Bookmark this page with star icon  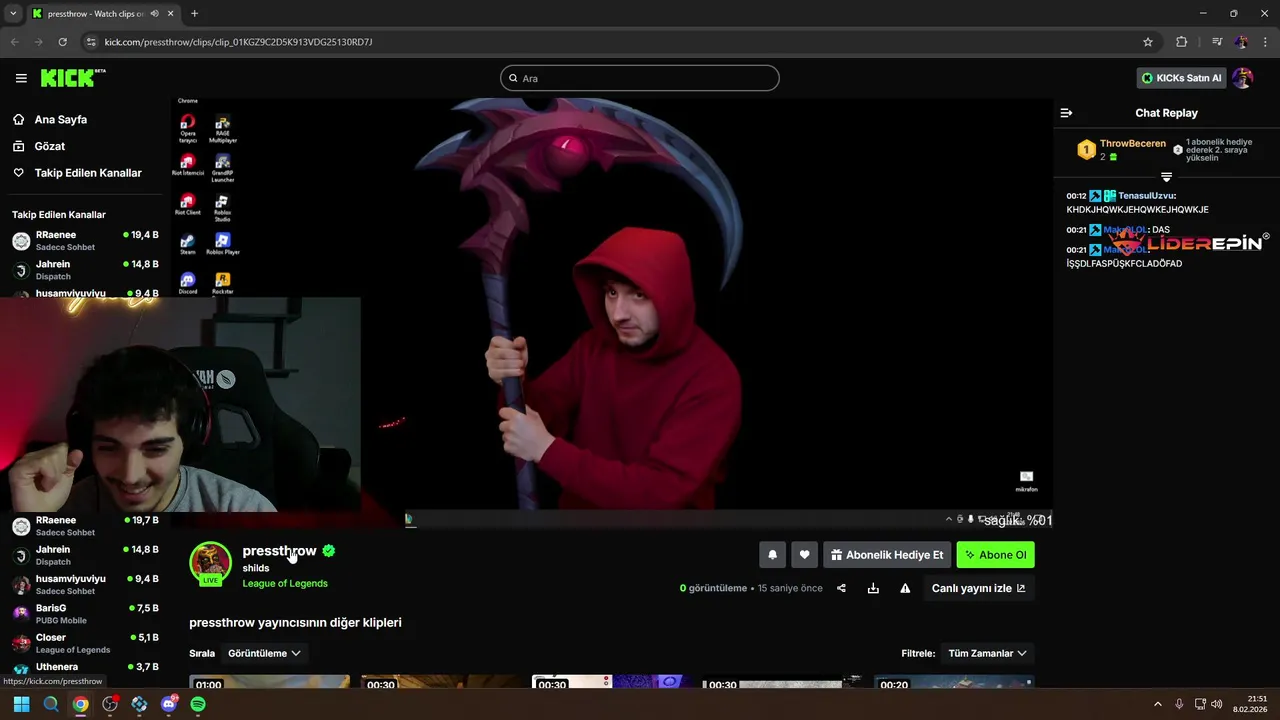point(1148,42)
